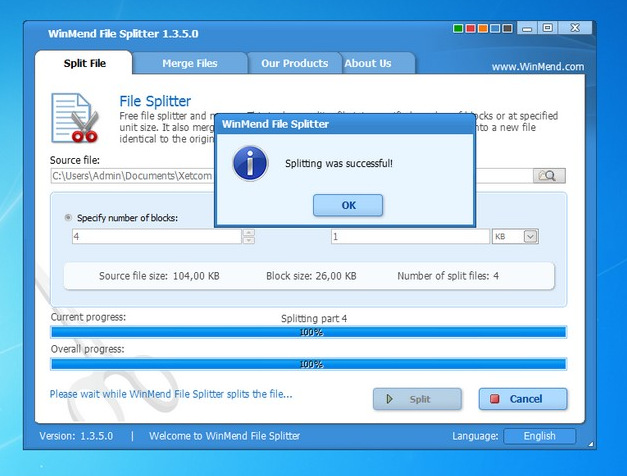
Task: Open the Our Products tab
Action: pyautogui.click(x=295, y=63)
